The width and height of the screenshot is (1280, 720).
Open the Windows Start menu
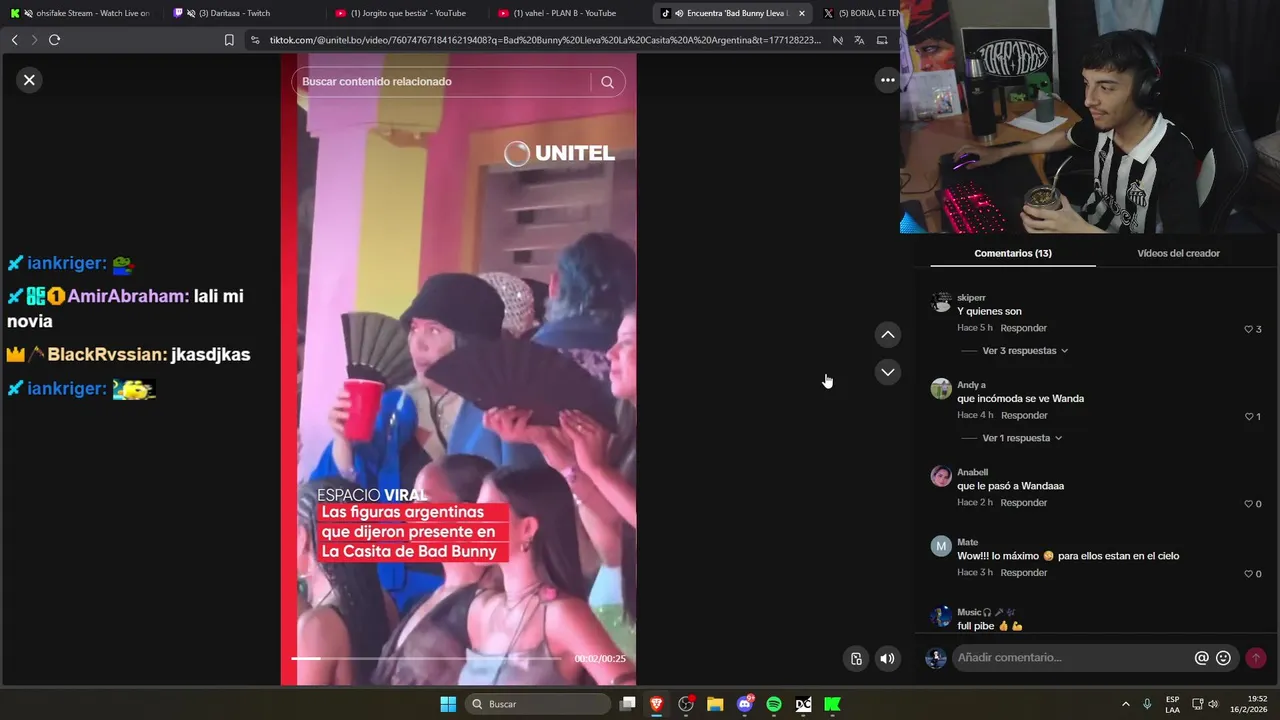pyautogui.click(x=448, y=704)
